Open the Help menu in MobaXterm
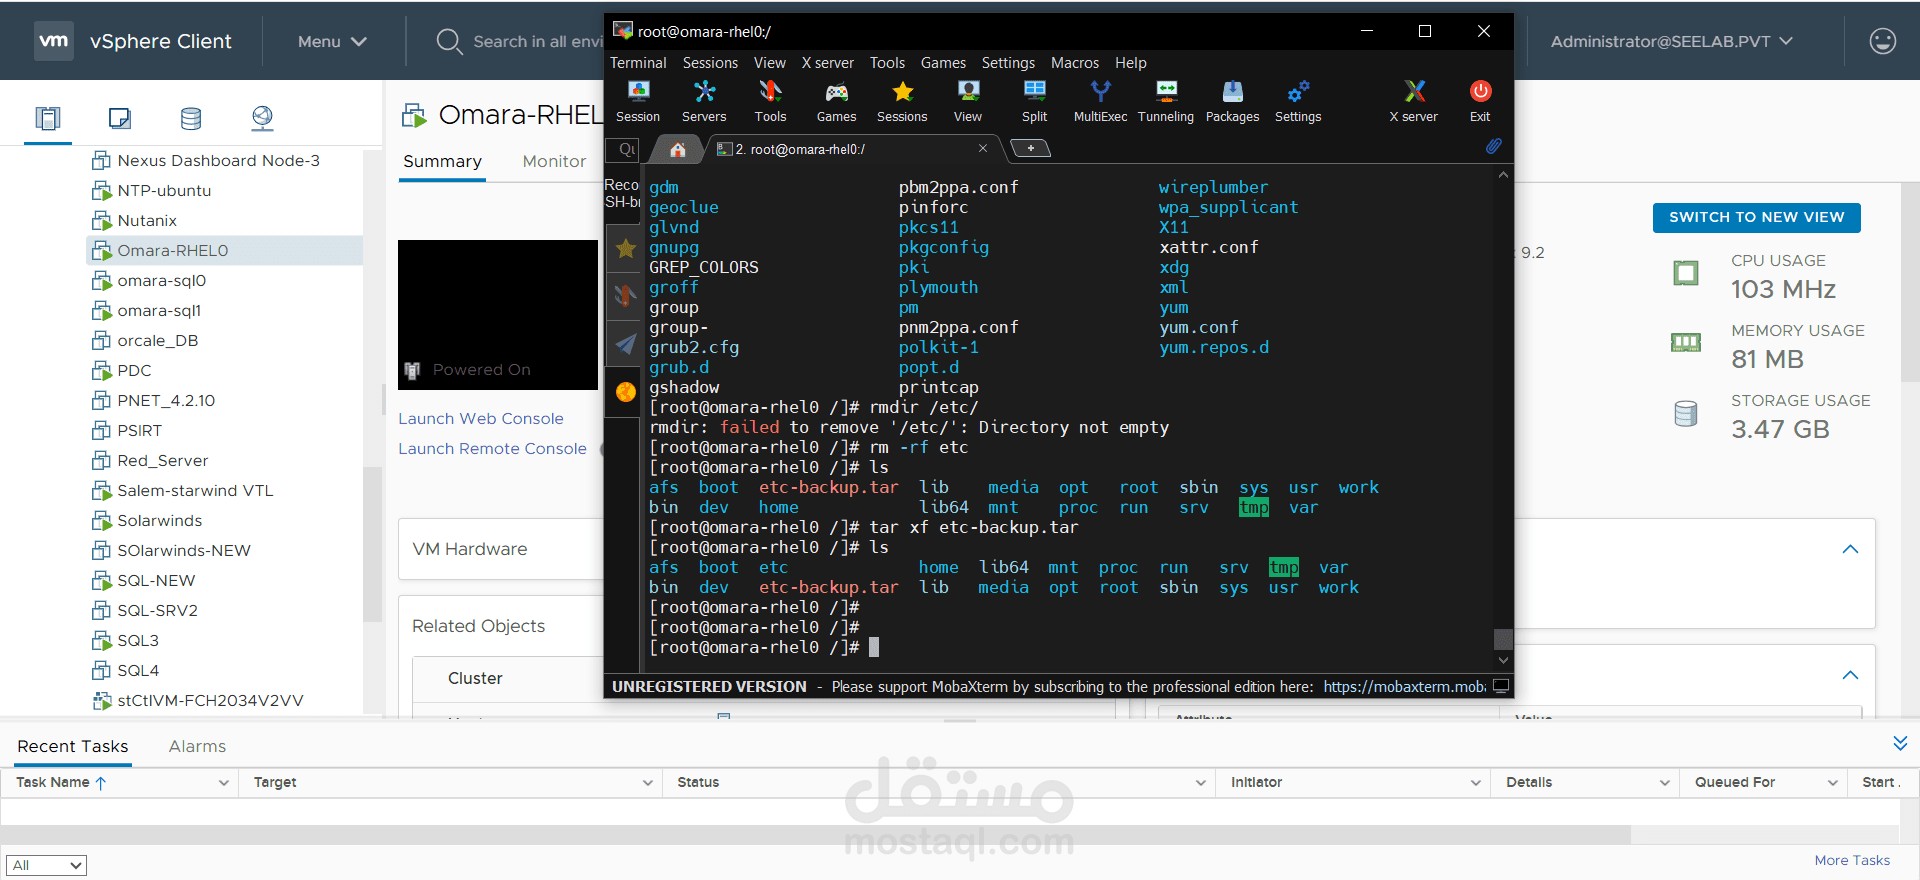 coord(1131,63)
